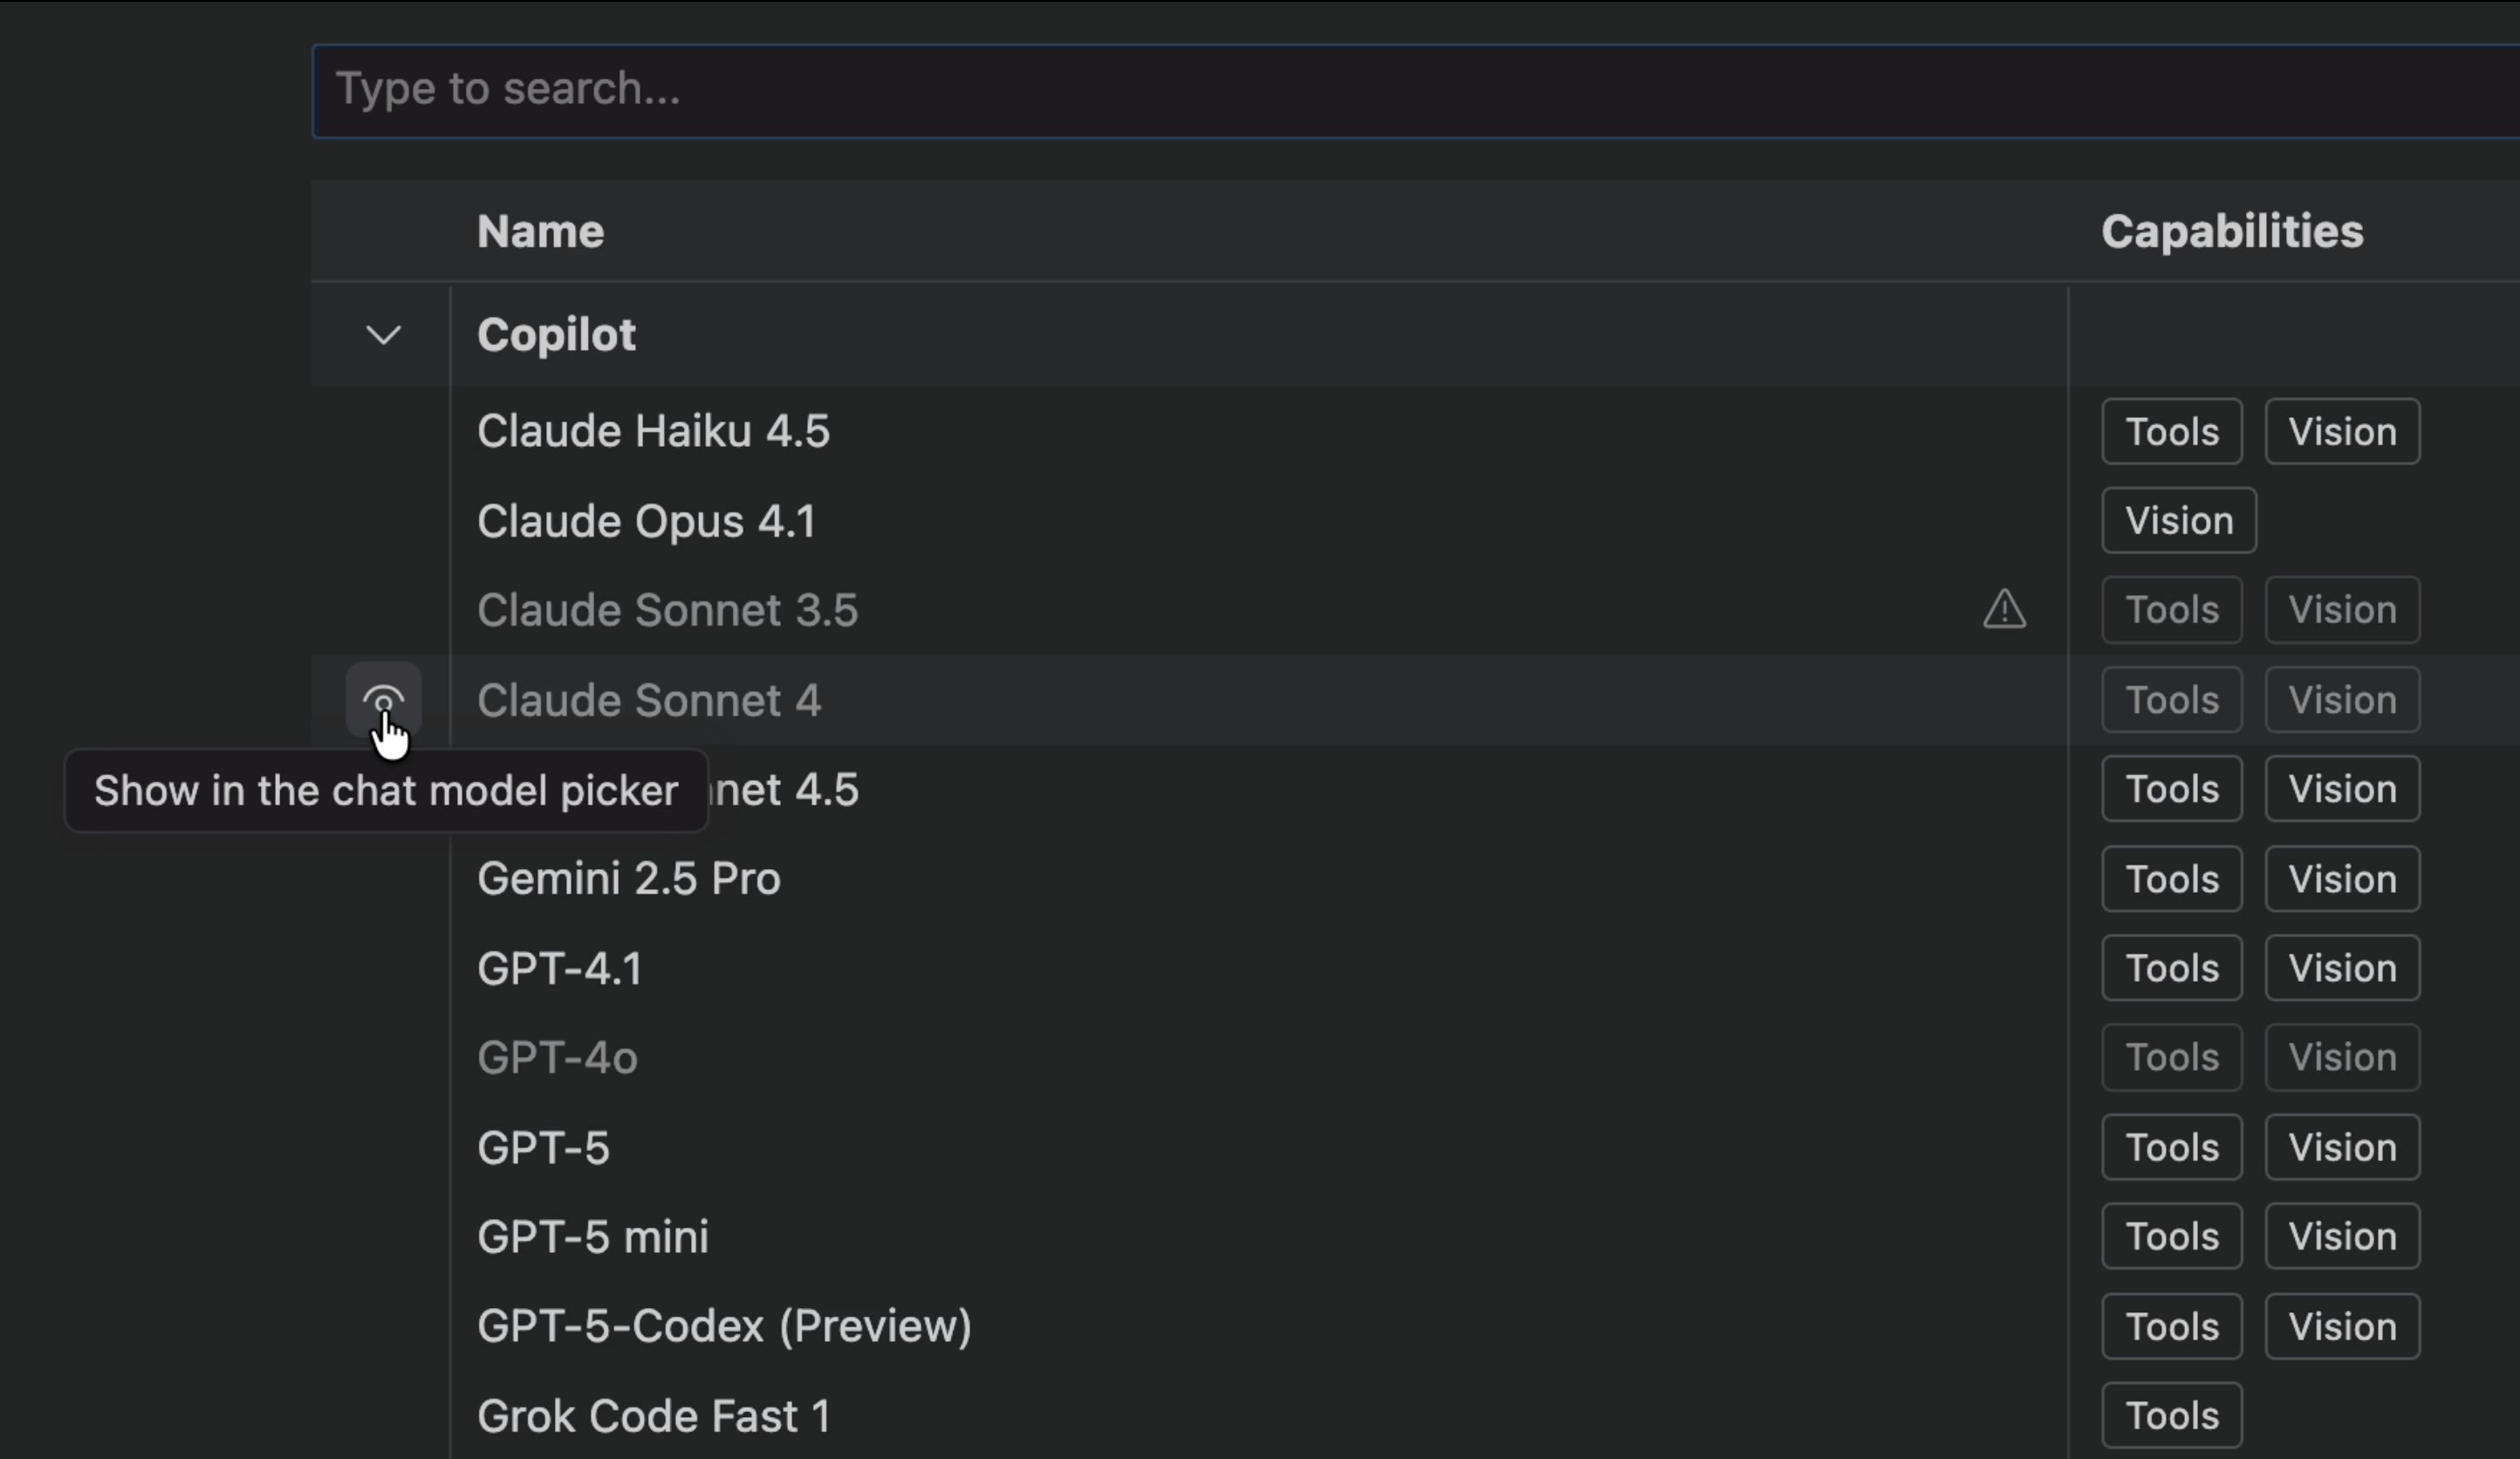
Task: Select the Name column header
Action: pos(540,231)
